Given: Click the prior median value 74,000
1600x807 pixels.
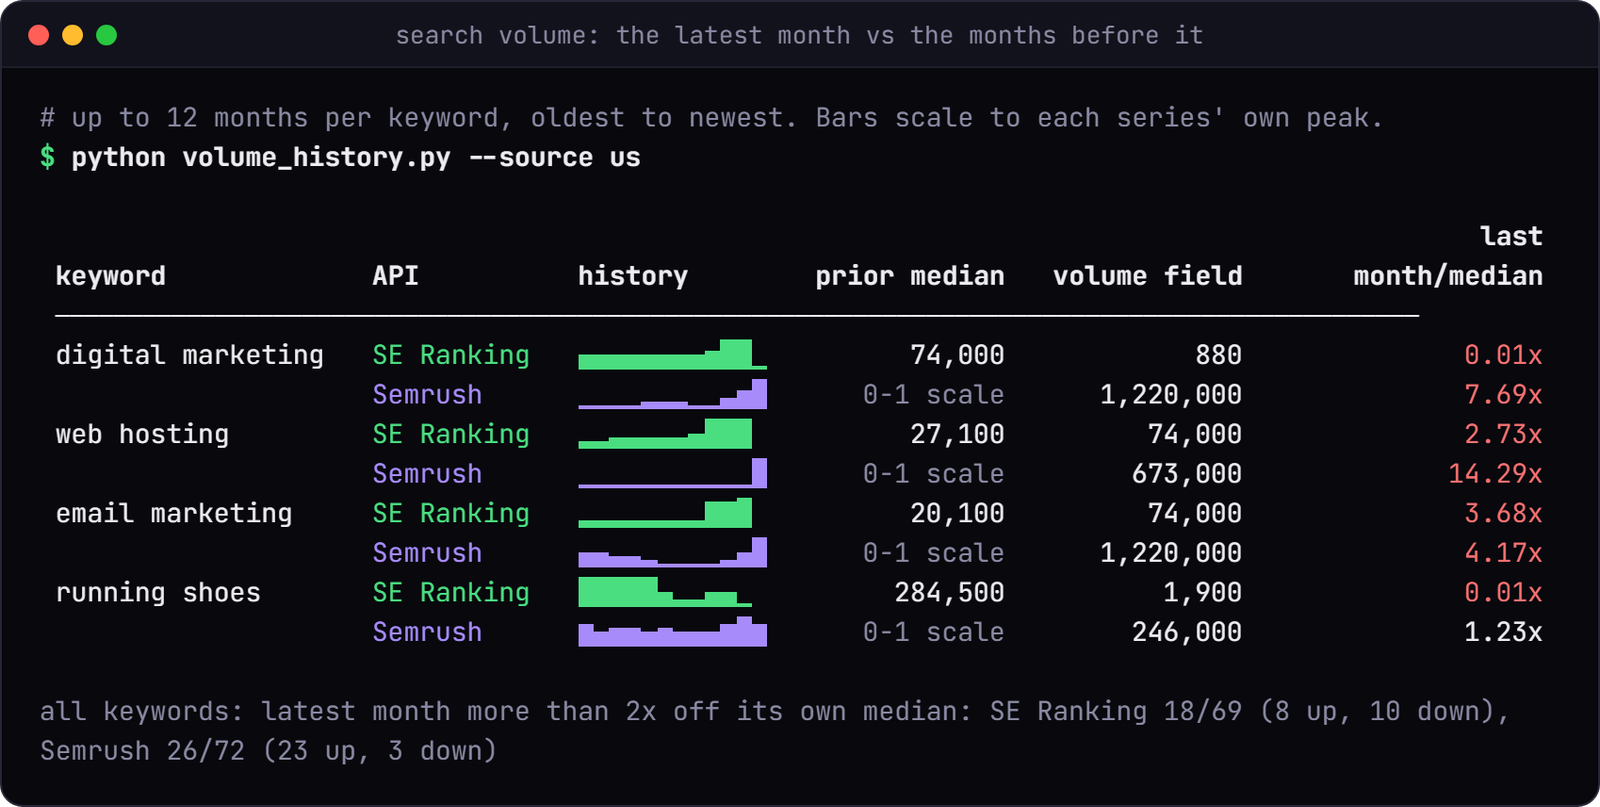Looking at the screenshot, I should click(957, 355).
